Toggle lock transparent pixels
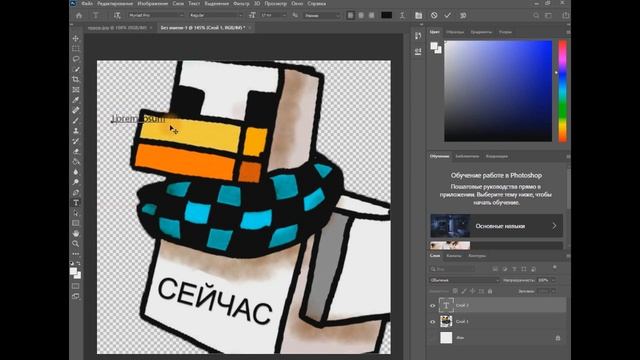640x360 pixels. coord(455,291)
